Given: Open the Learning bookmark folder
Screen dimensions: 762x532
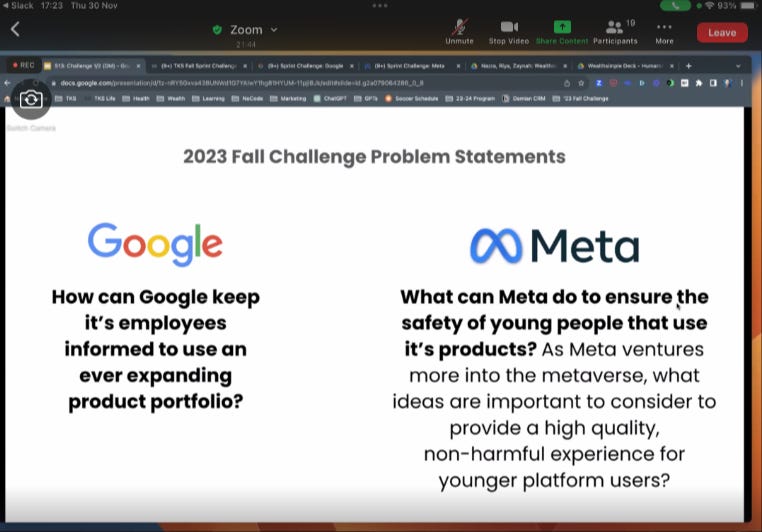Looking at the screenshot, I should [208, 99].
